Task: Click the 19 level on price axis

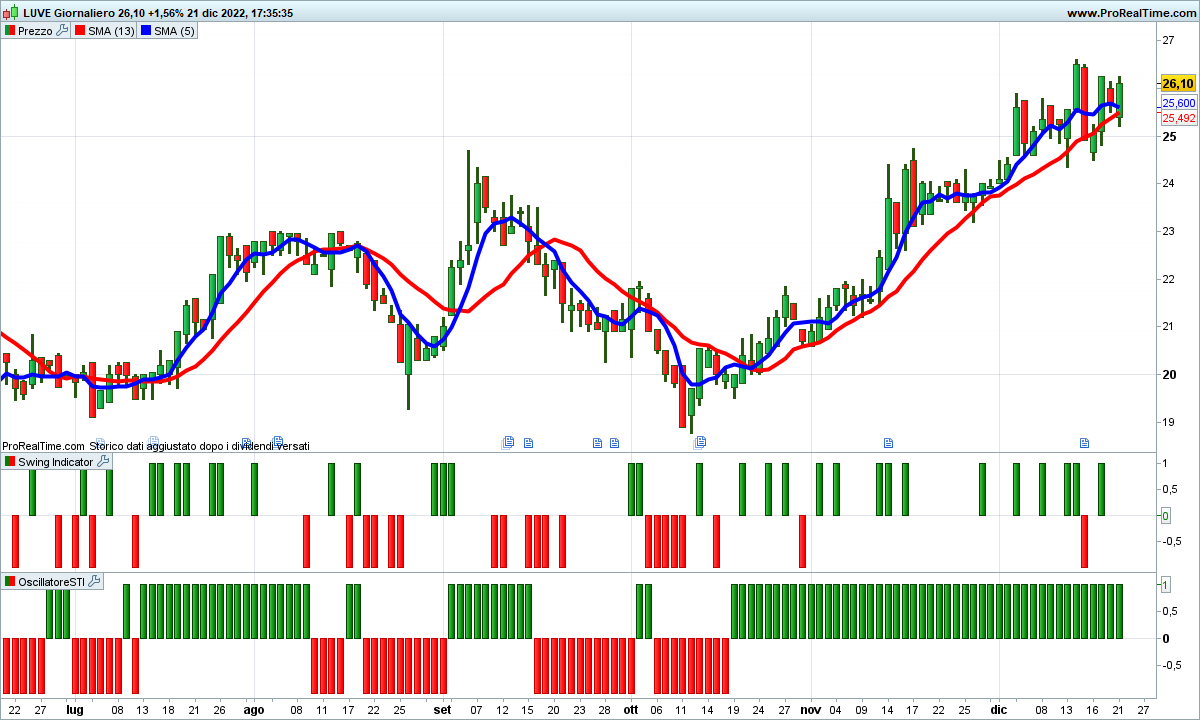Action: click(1168, 422)
